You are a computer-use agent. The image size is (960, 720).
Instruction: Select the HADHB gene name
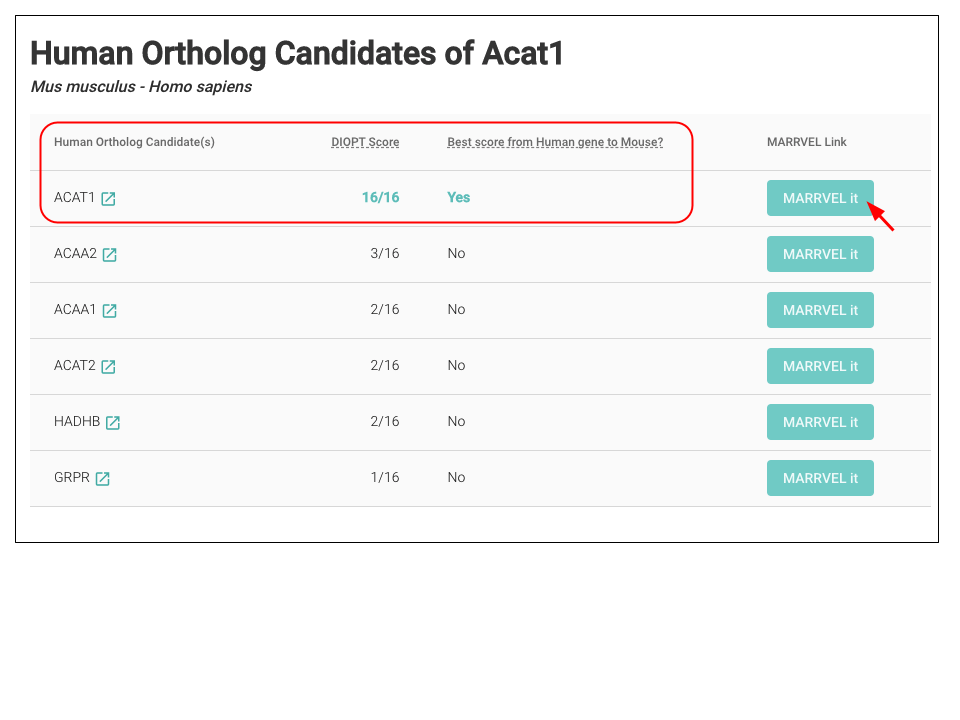pos(77,421)
